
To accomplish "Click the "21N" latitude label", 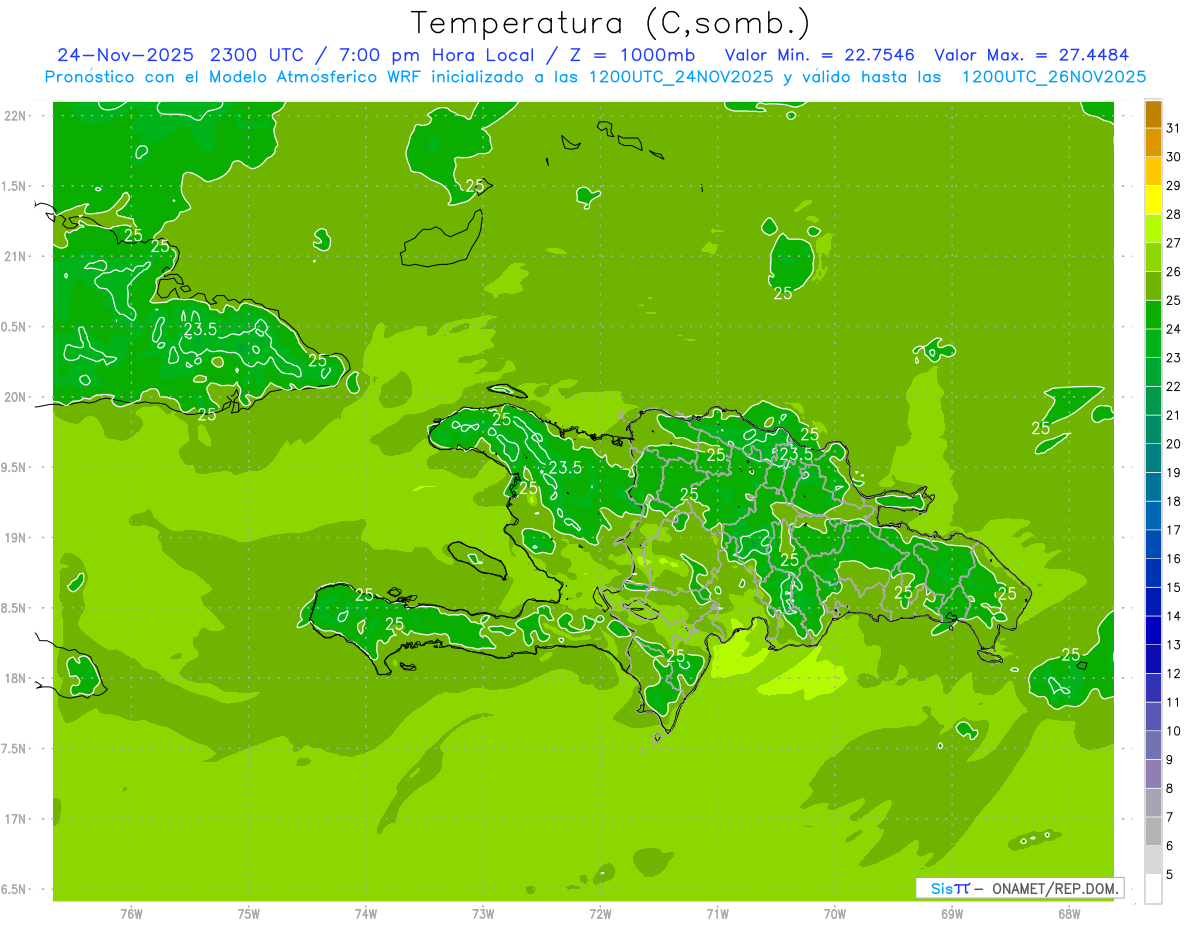I will [17, 256].
